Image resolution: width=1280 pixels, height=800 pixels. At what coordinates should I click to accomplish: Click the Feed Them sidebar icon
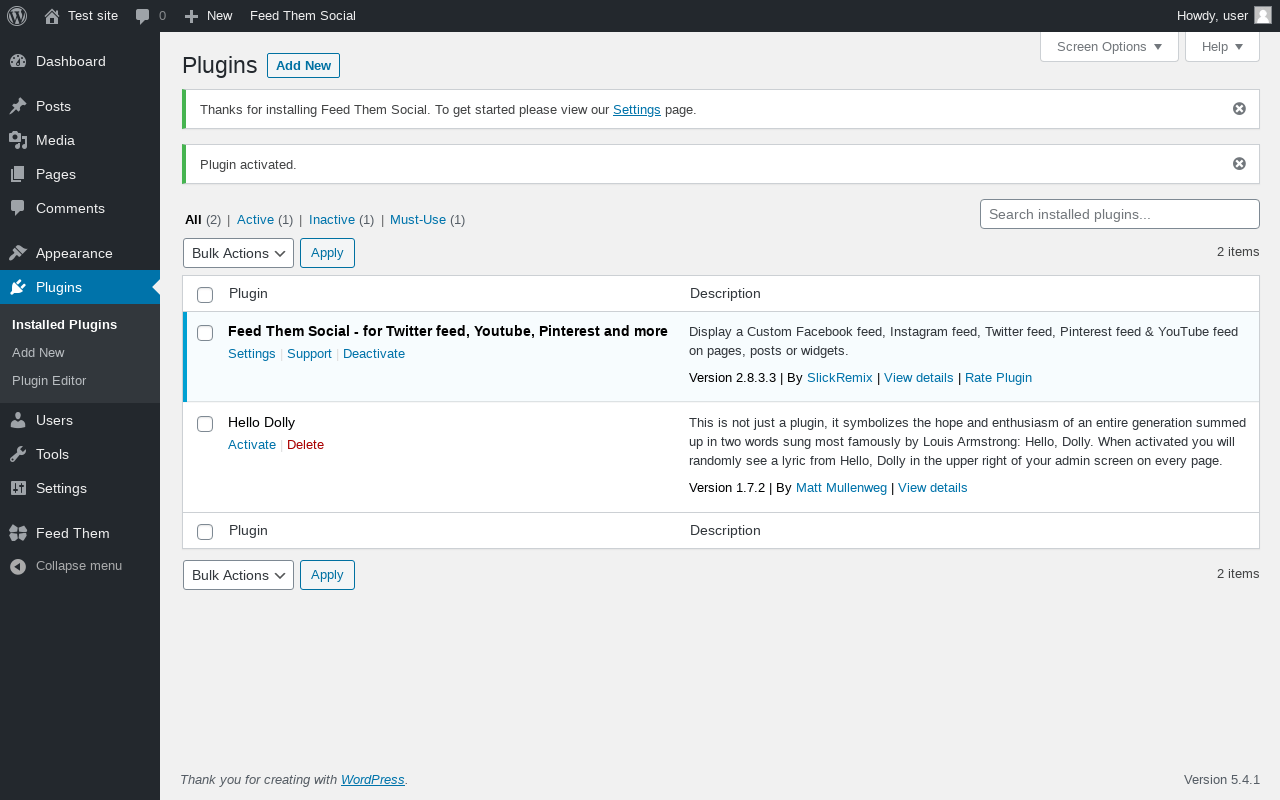(x=18, y=533)
